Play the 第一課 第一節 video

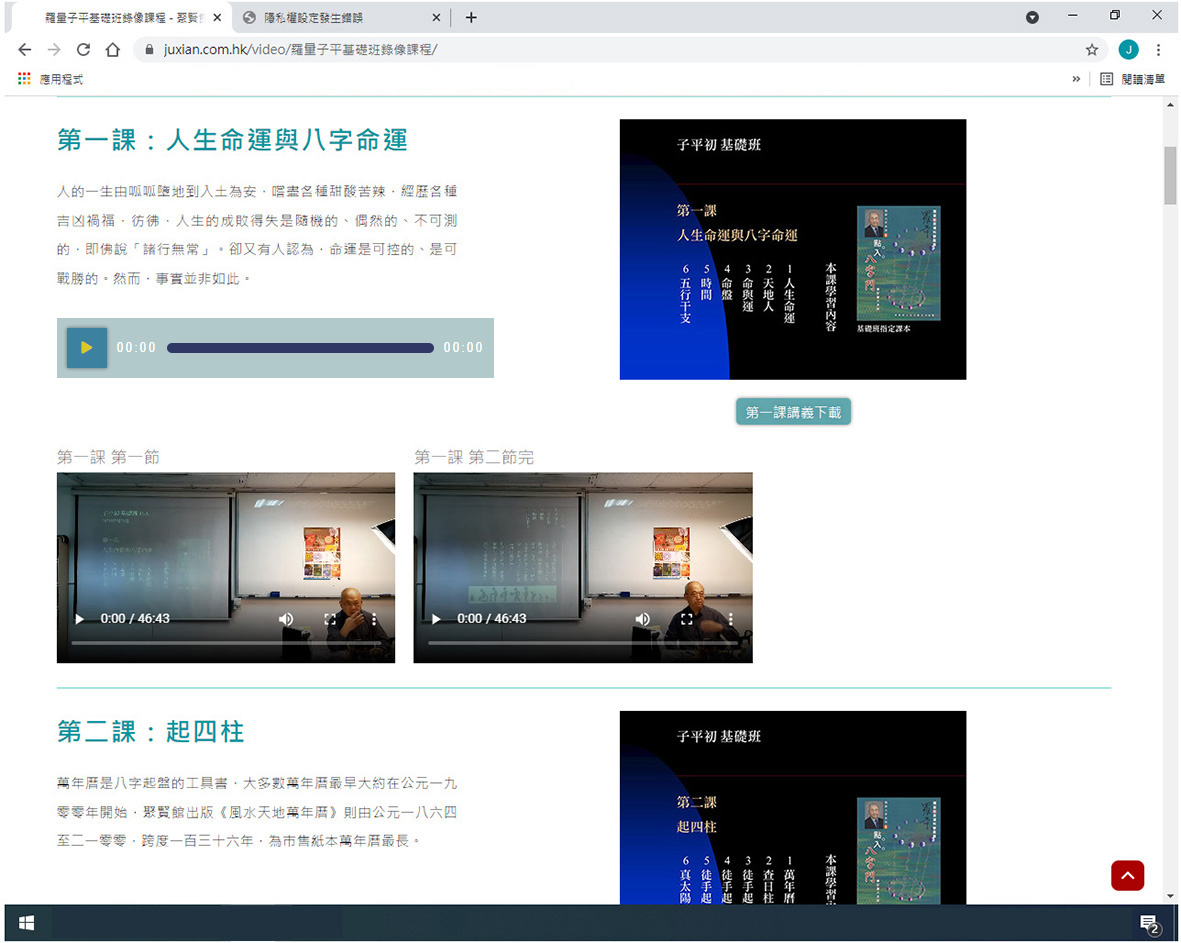click(x=79, y=619)
